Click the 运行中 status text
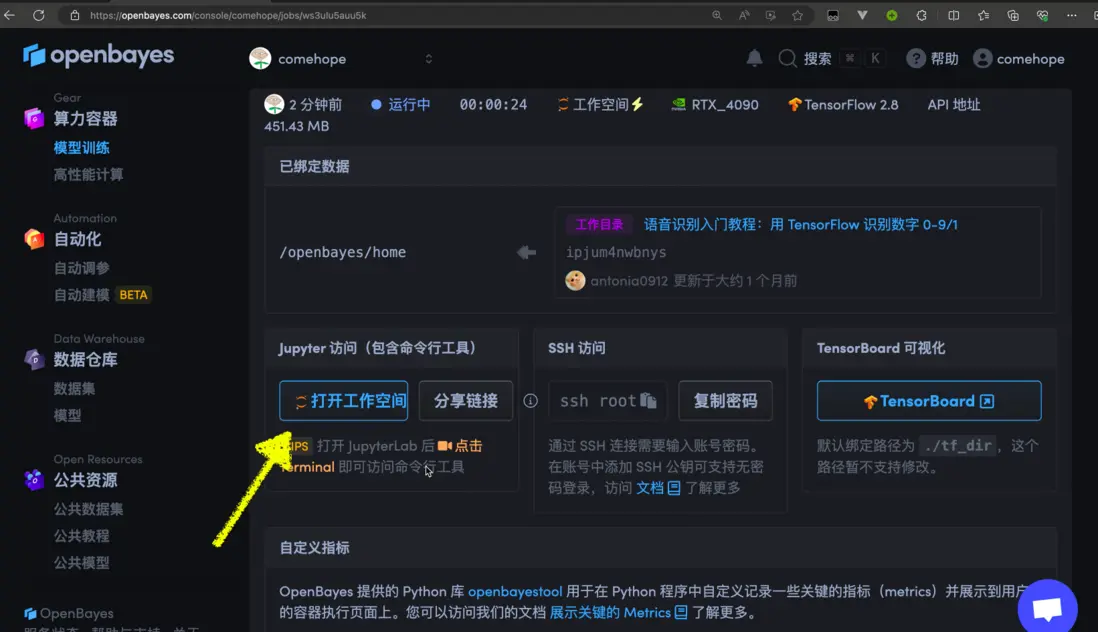 410,104
